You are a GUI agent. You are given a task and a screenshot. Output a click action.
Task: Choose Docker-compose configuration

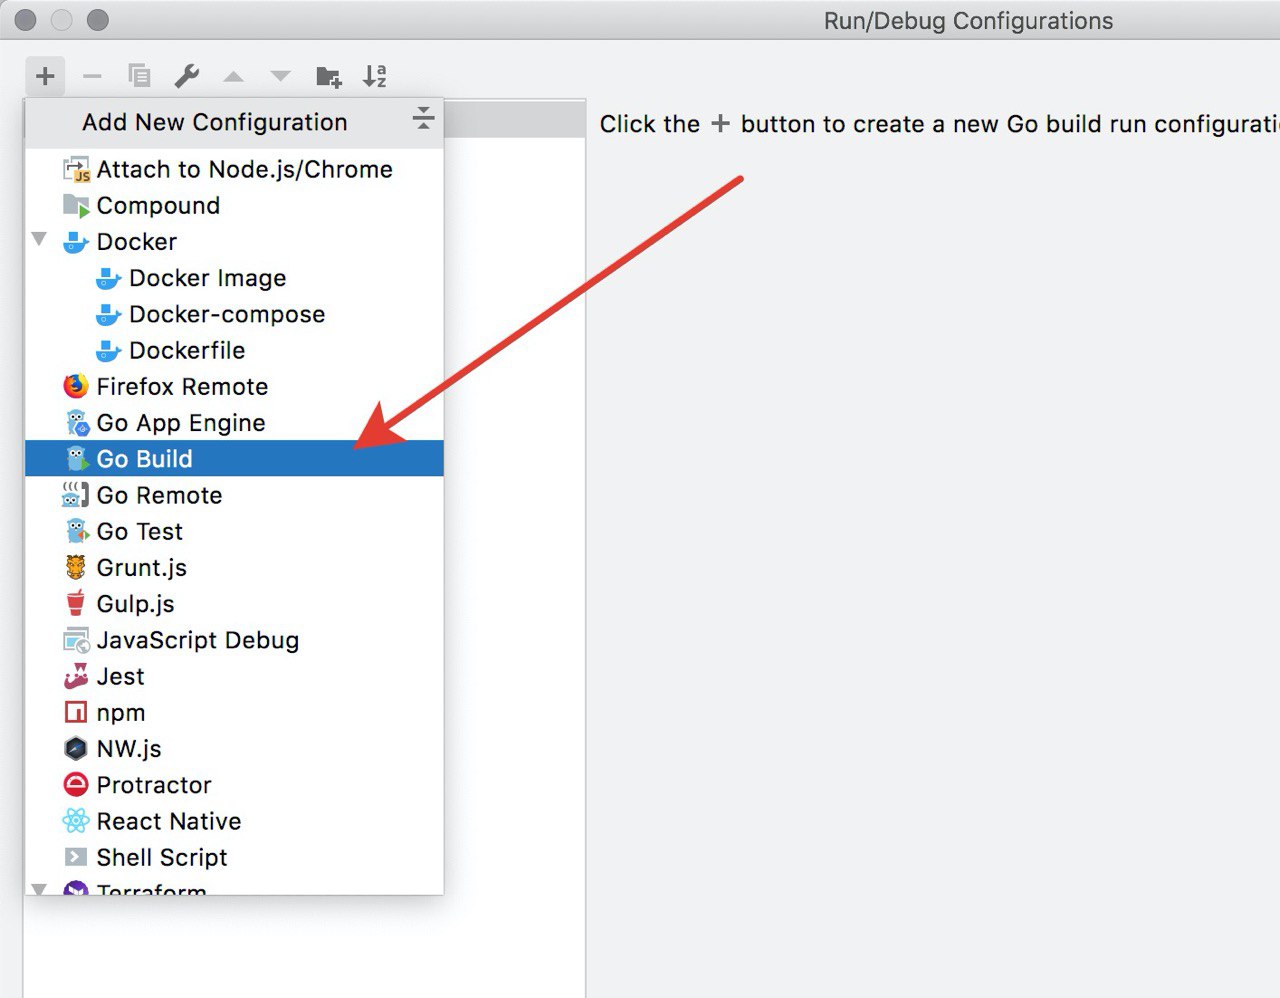234,314
